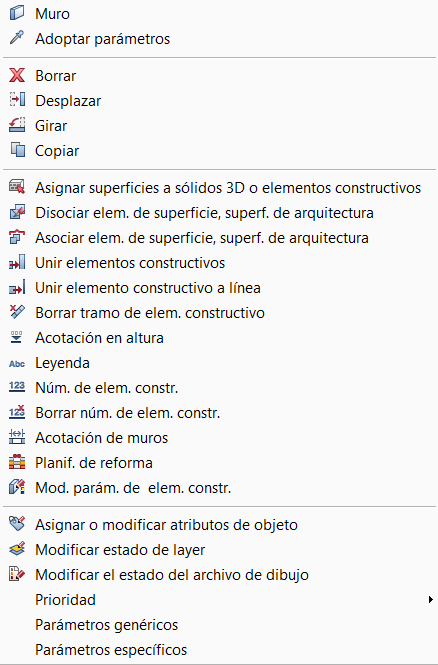Expand the Prioridad submenu arrow
Viewport: 438px width, 665px height.
(431, 600)
